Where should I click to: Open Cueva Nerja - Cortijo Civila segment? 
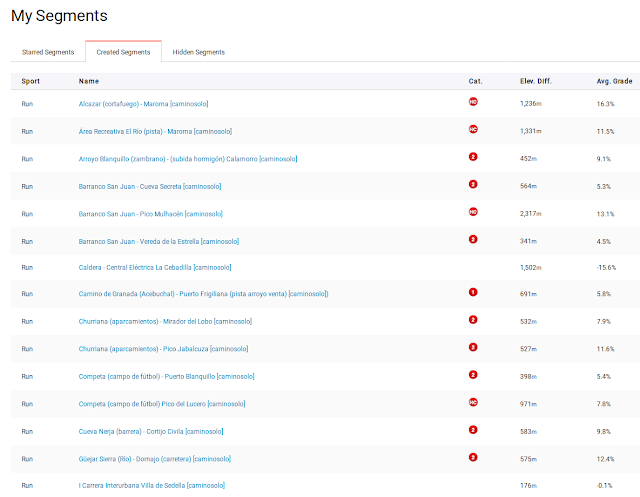151,430
